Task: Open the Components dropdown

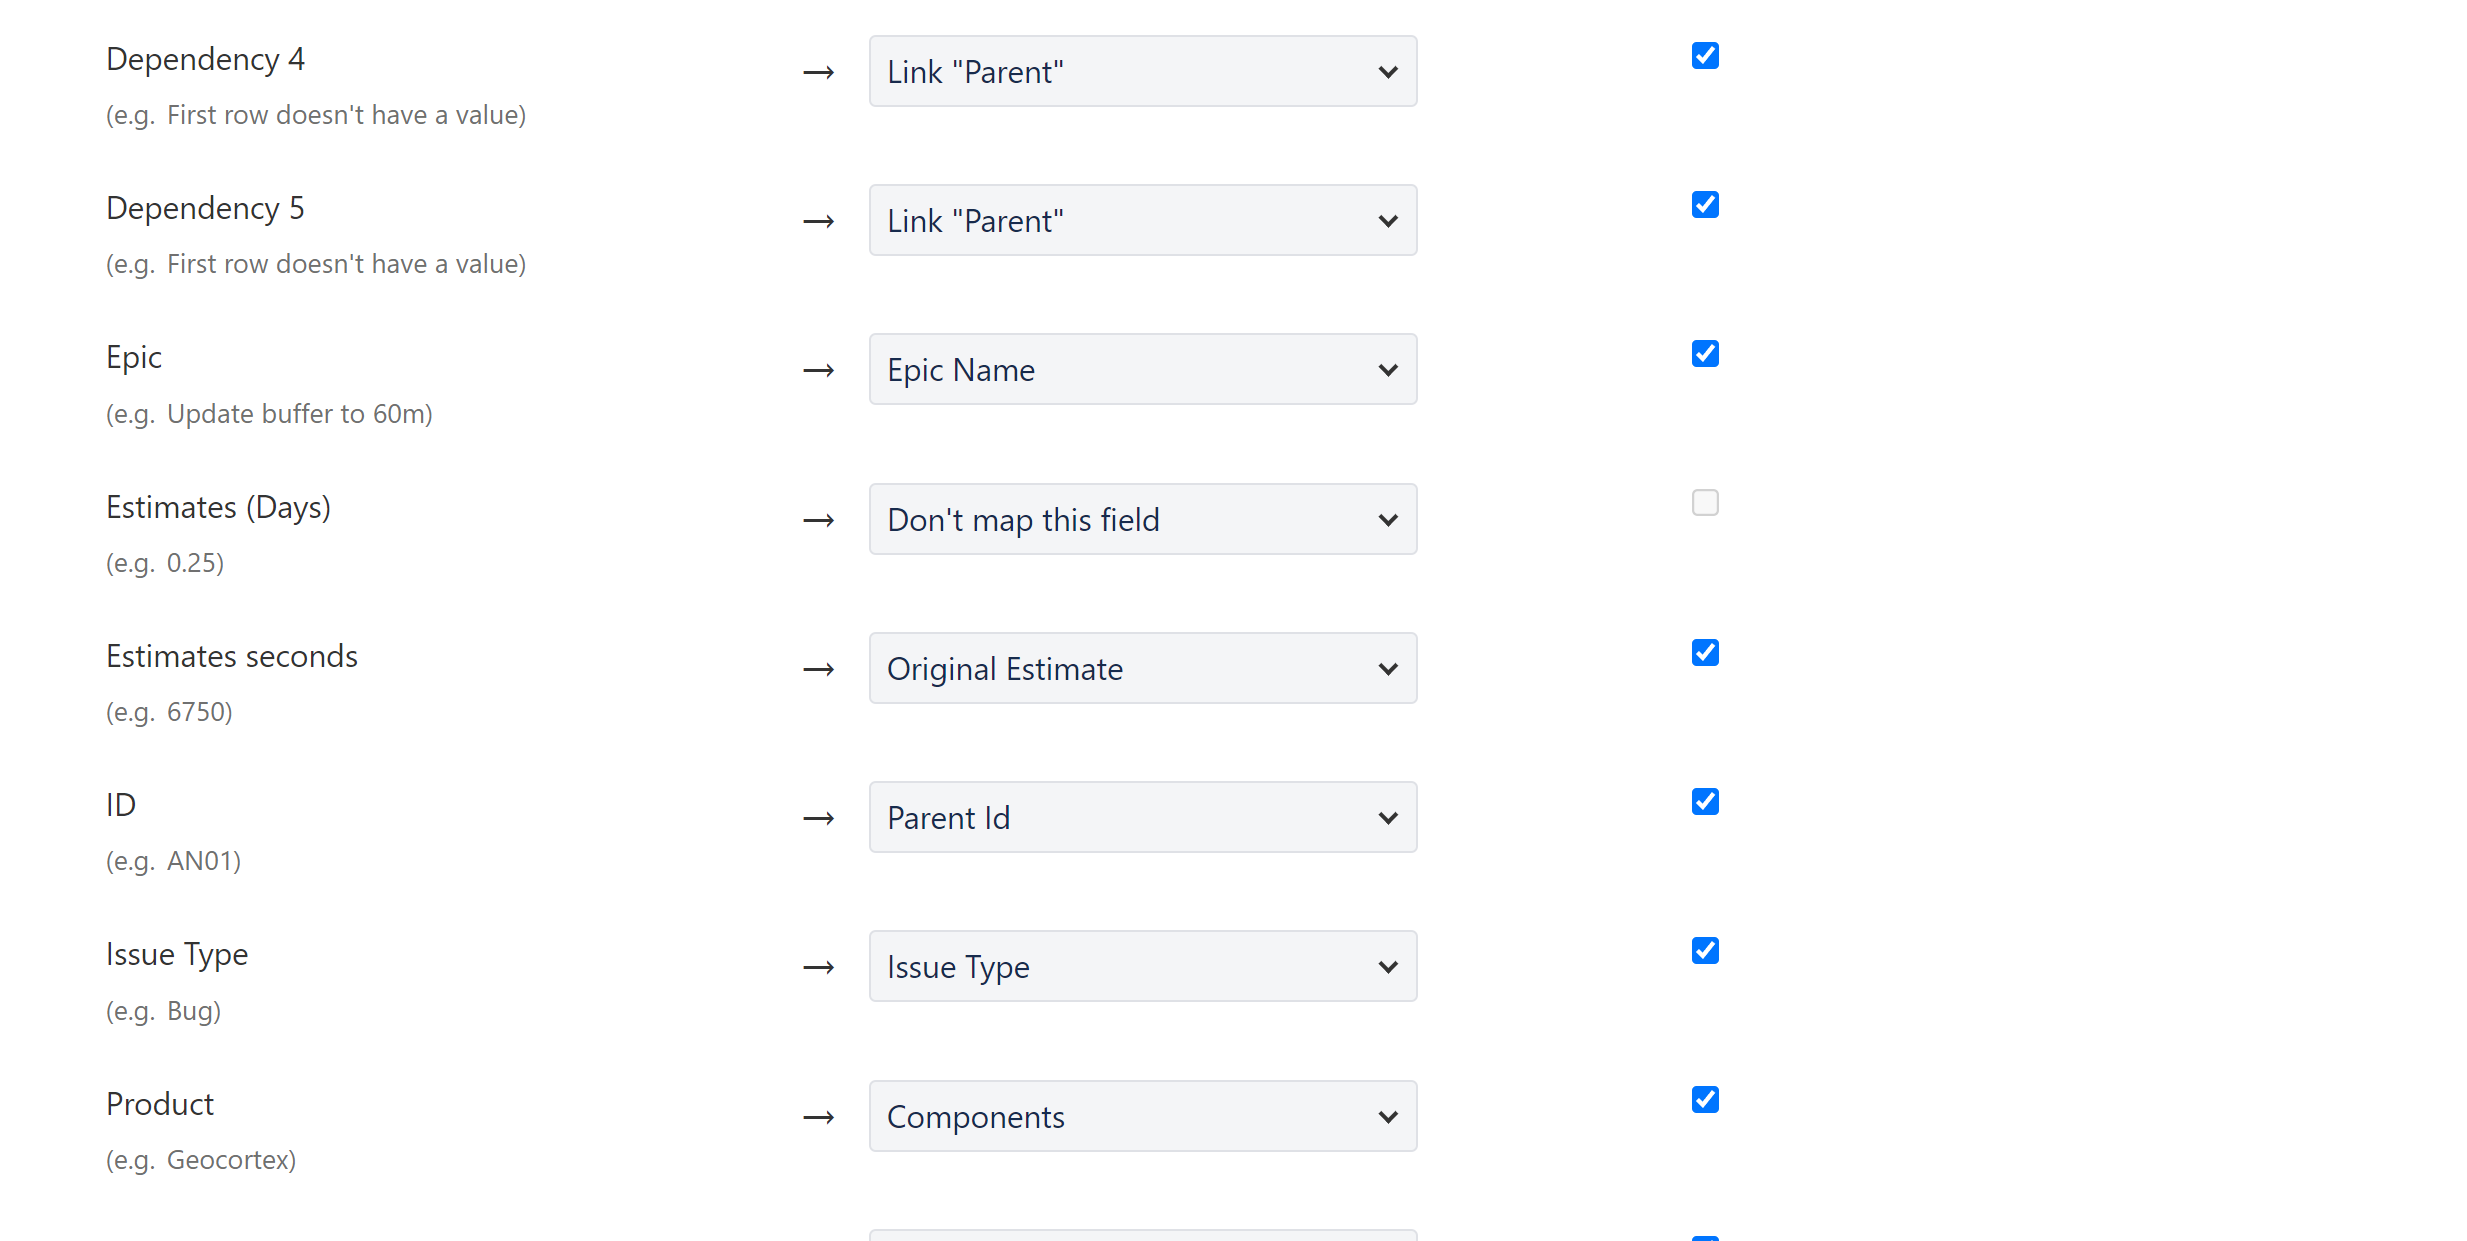Action: coord(1143,1116)
